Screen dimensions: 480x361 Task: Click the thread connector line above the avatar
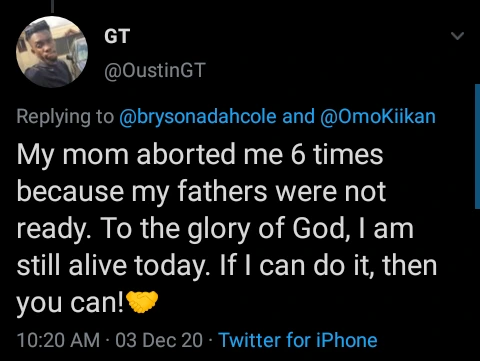click(52, 6)
